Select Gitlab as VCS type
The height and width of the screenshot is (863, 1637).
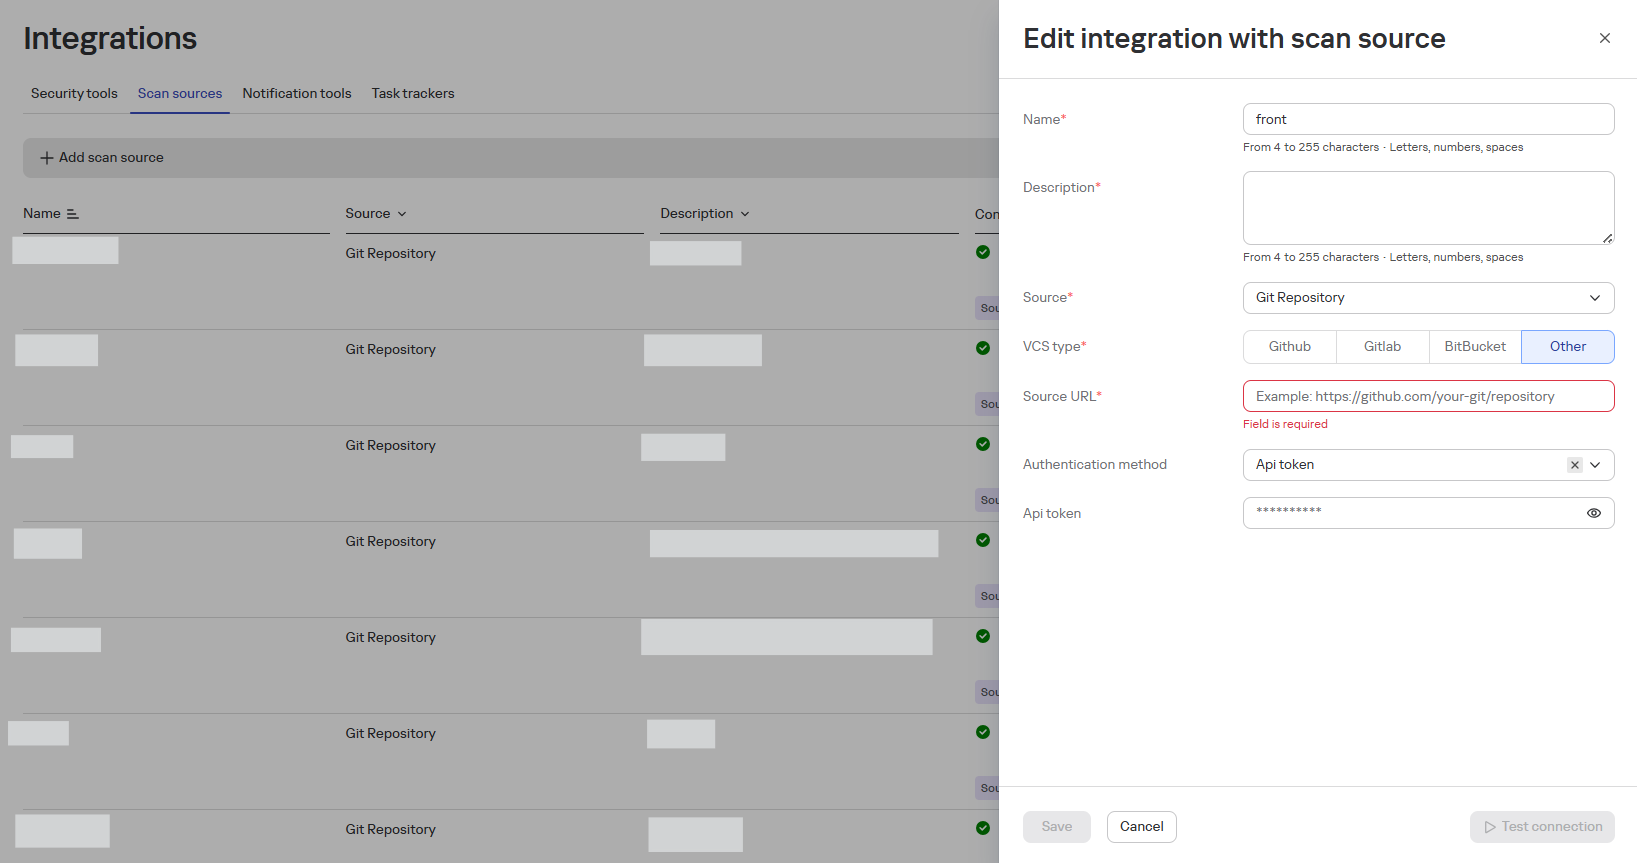[1382, 347]
